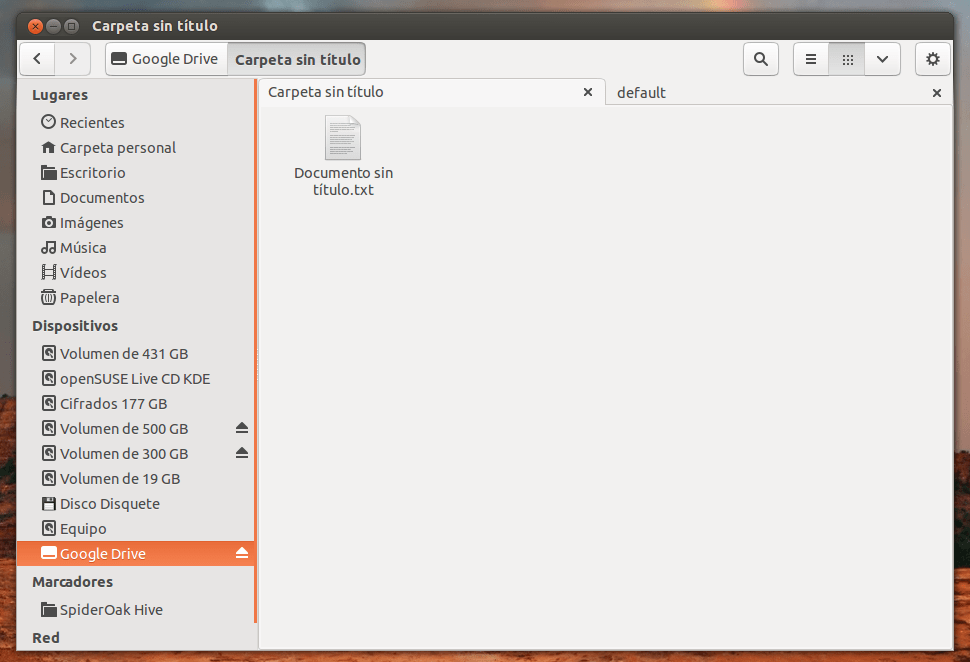This screenshot has height=662, width=970.
Task: Open SpiderOak Hive bookmark
Action: [x=110, y=609]
